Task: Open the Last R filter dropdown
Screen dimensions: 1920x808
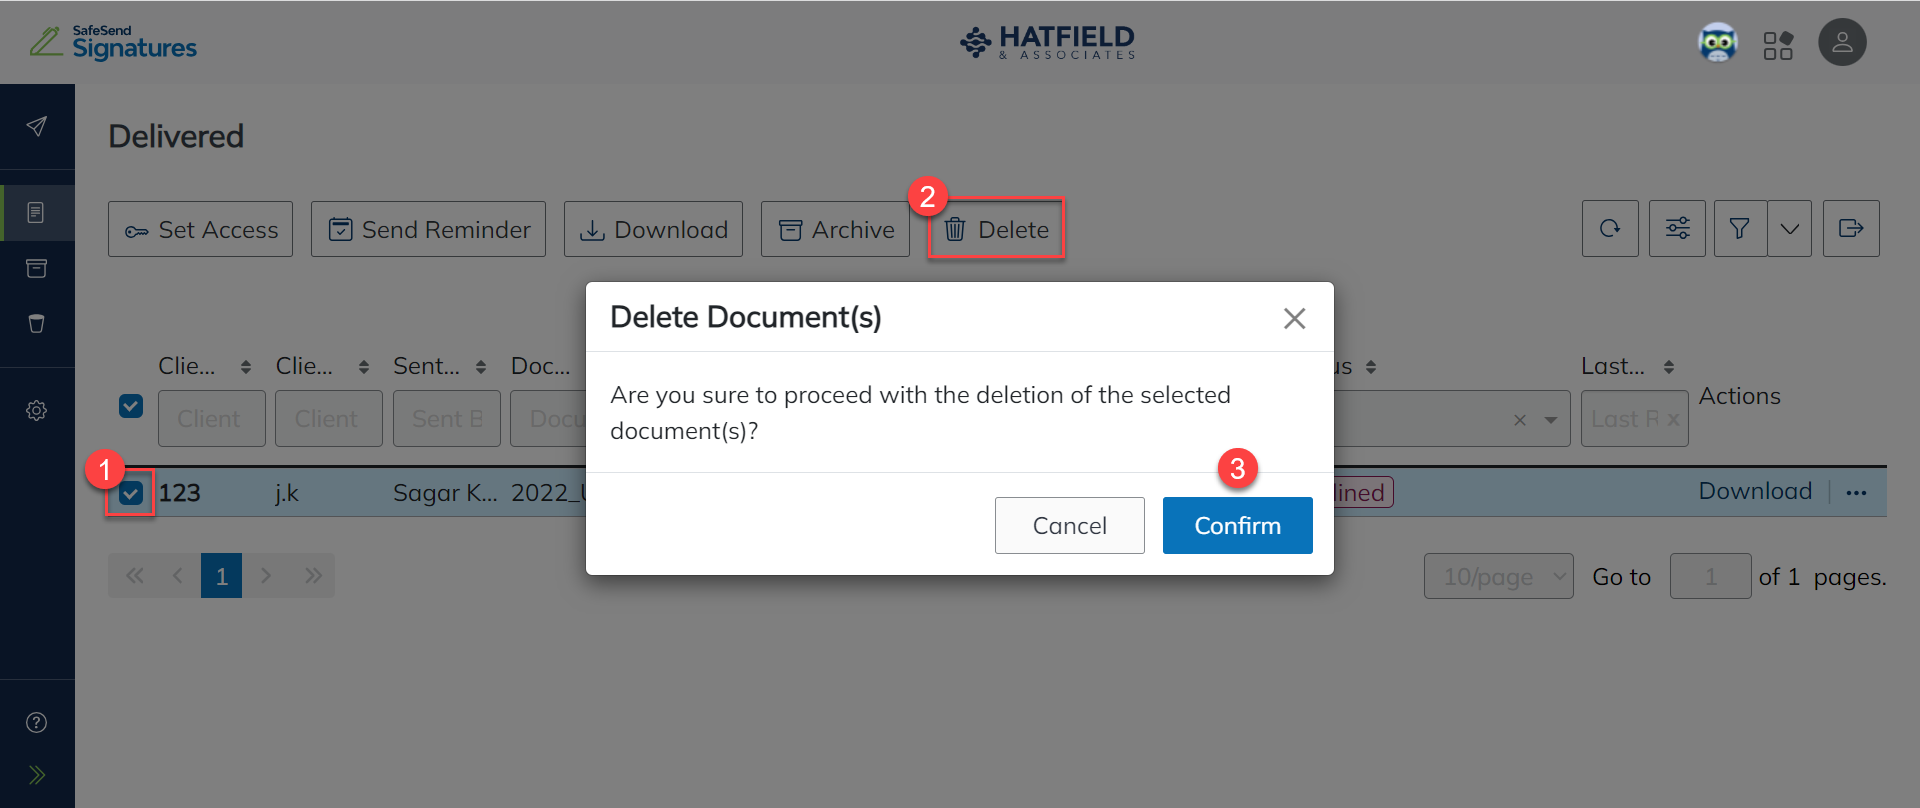Action: (x=1634, y=418)
